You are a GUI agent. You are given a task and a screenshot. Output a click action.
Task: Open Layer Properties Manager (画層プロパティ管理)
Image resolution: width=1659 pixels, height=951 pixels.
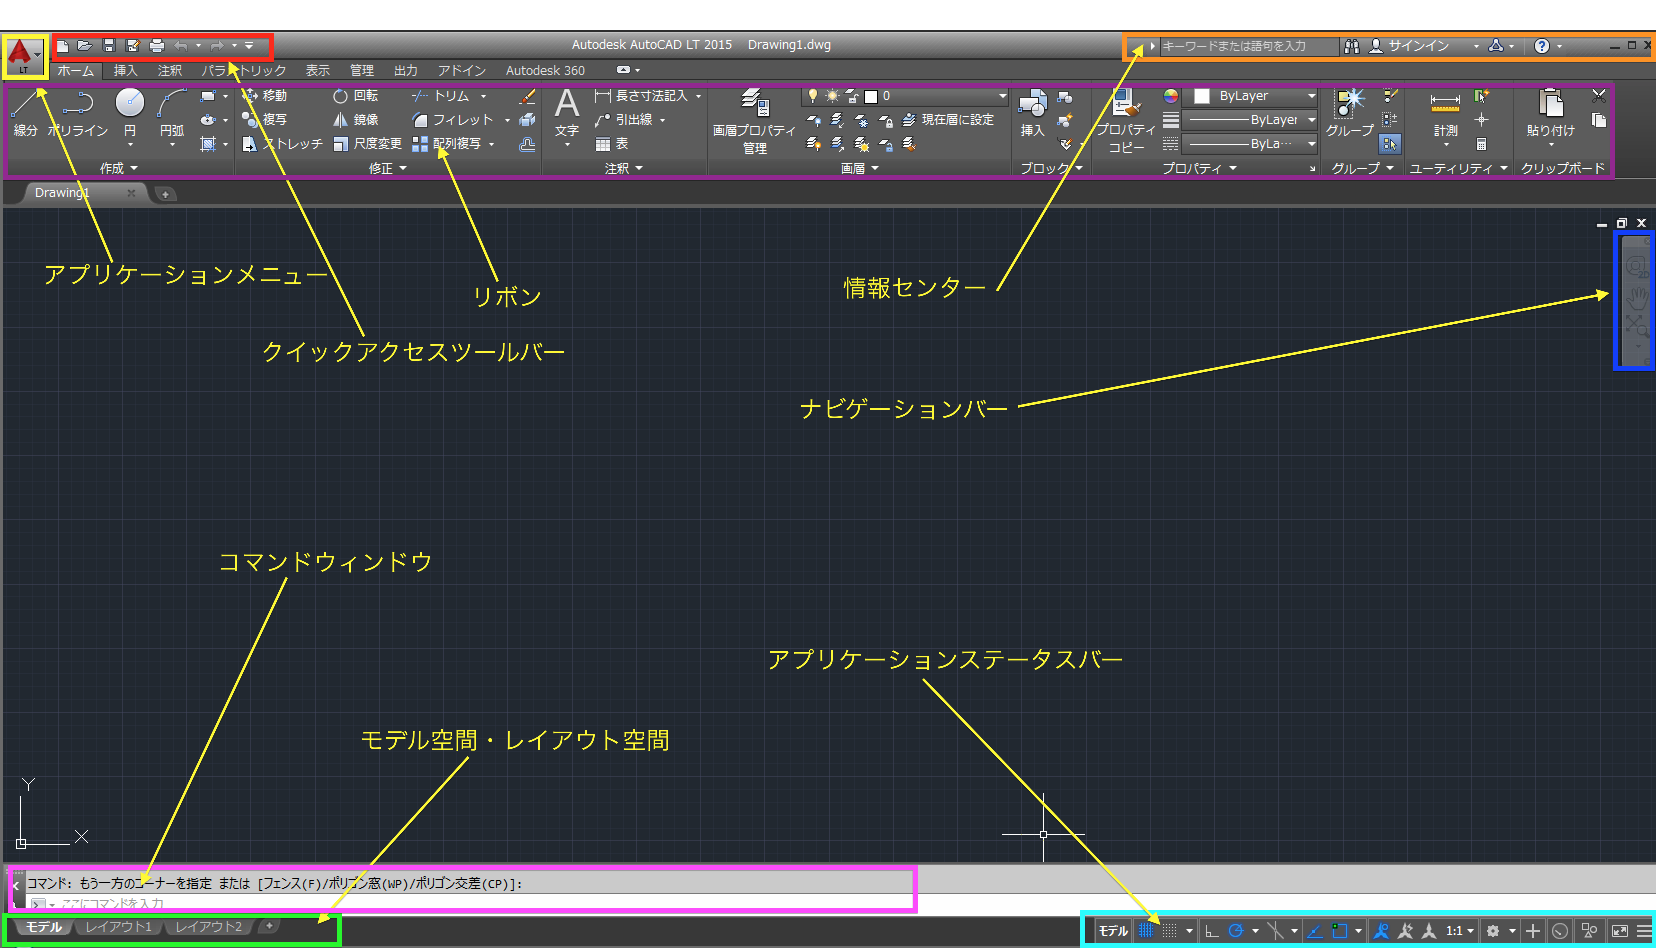(x=754, y=121)
